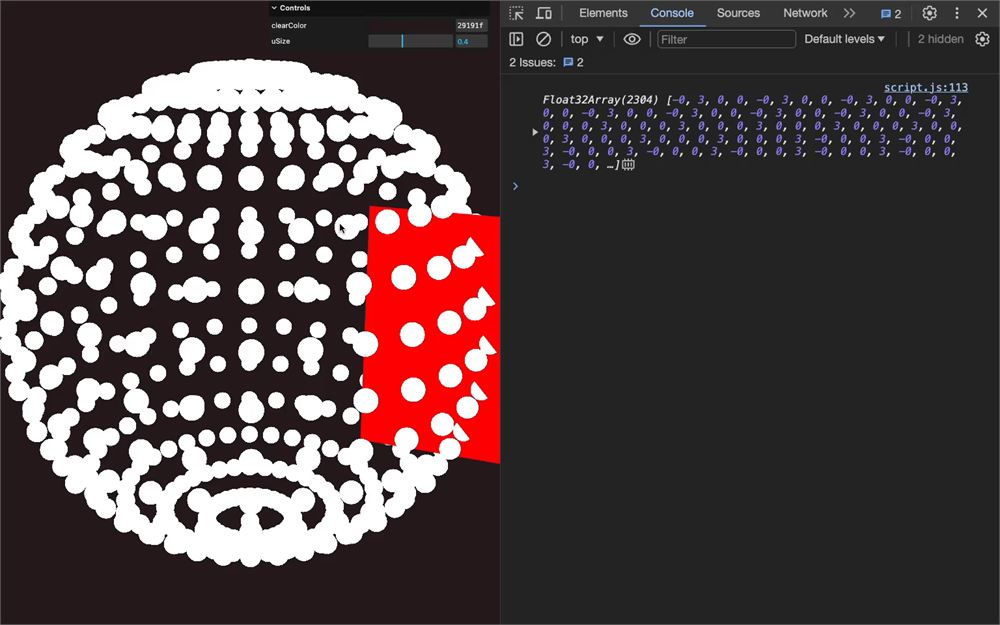Click the uSize label

(x=281, y=41)
